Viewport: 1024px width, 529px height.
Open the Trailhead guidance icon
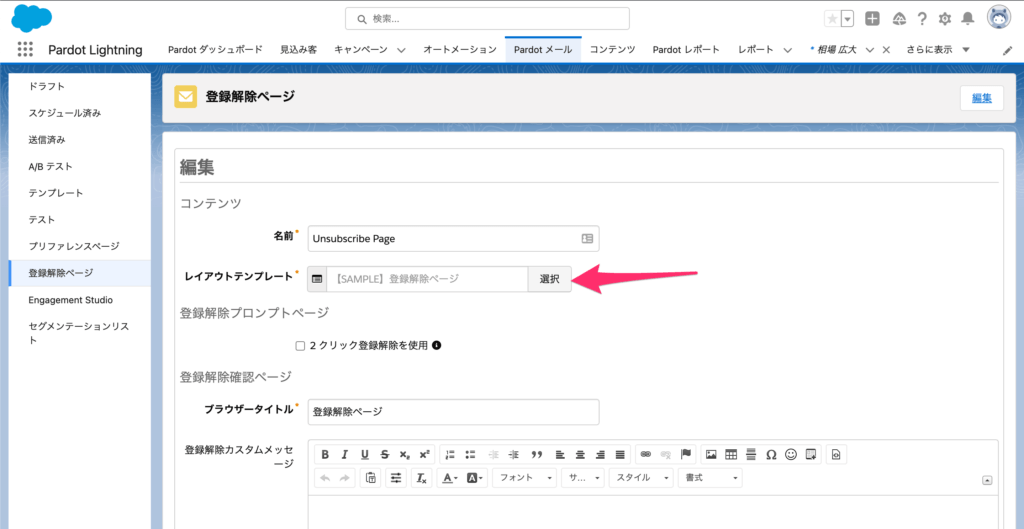pyautogui.click(x=899, y=19)
